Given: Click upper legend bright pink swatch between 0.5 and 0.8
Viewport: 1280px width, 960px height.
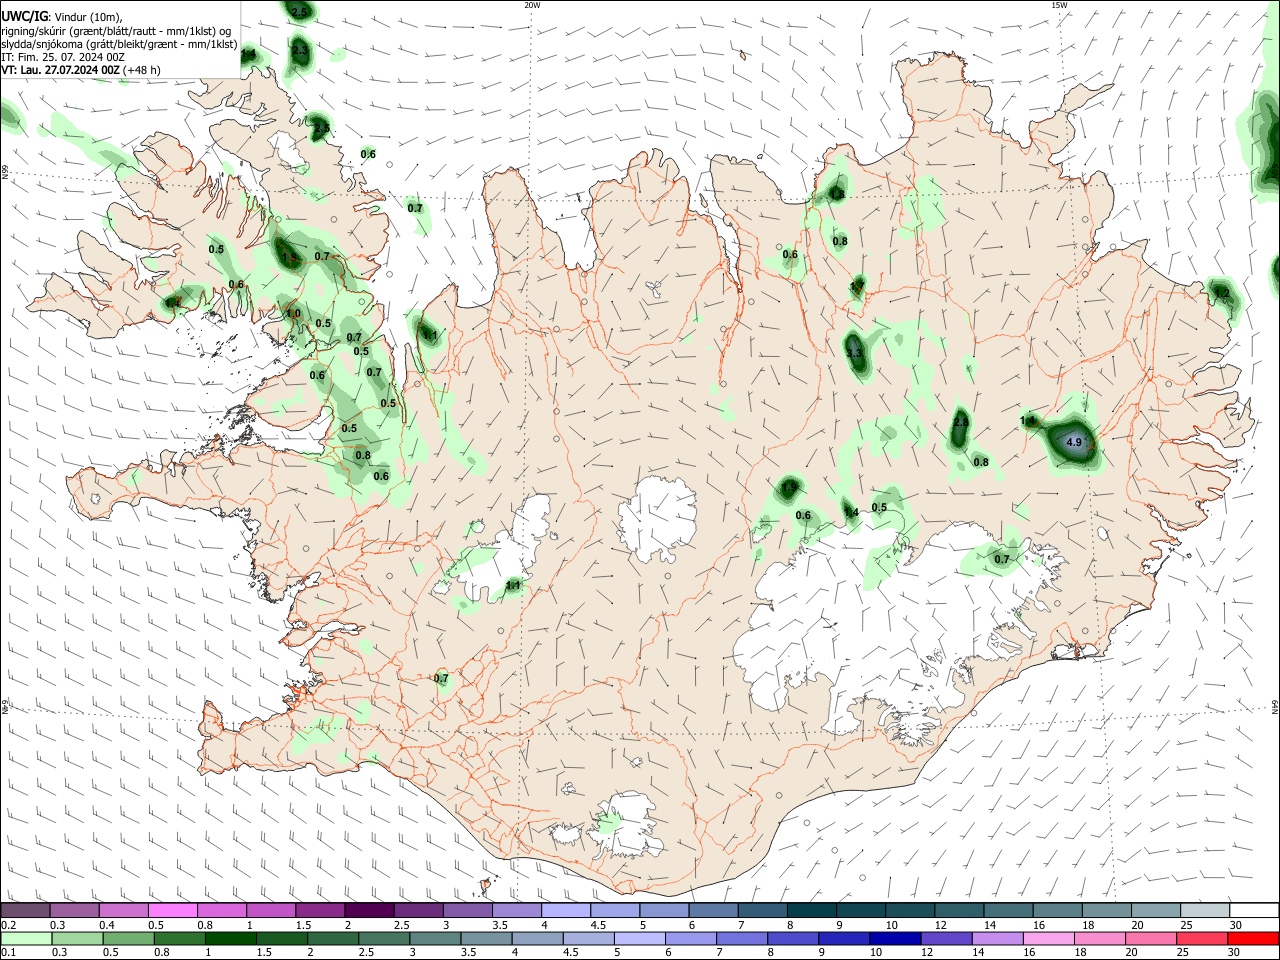Looking at the screenshot, I should tap(174, 911).
